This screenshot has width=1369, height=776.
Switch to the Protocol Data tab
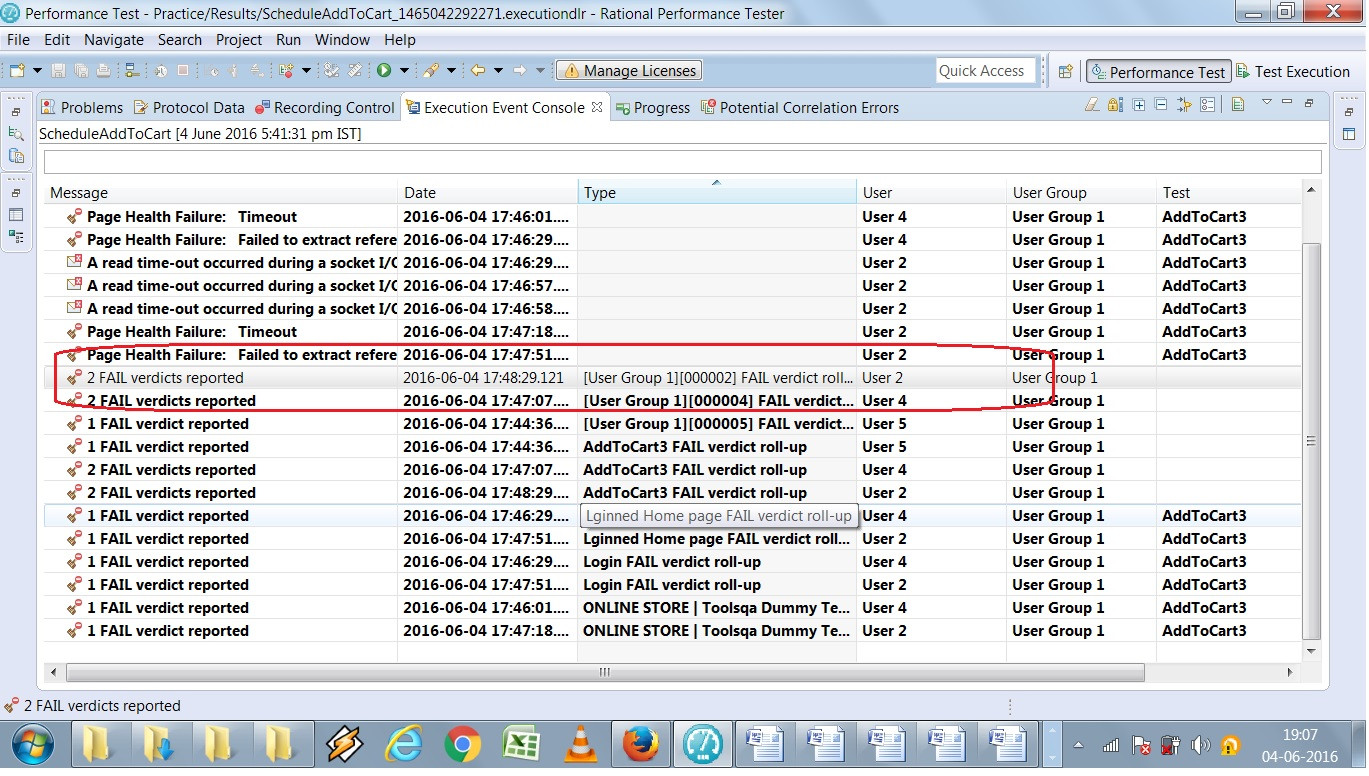click(189, 108)
